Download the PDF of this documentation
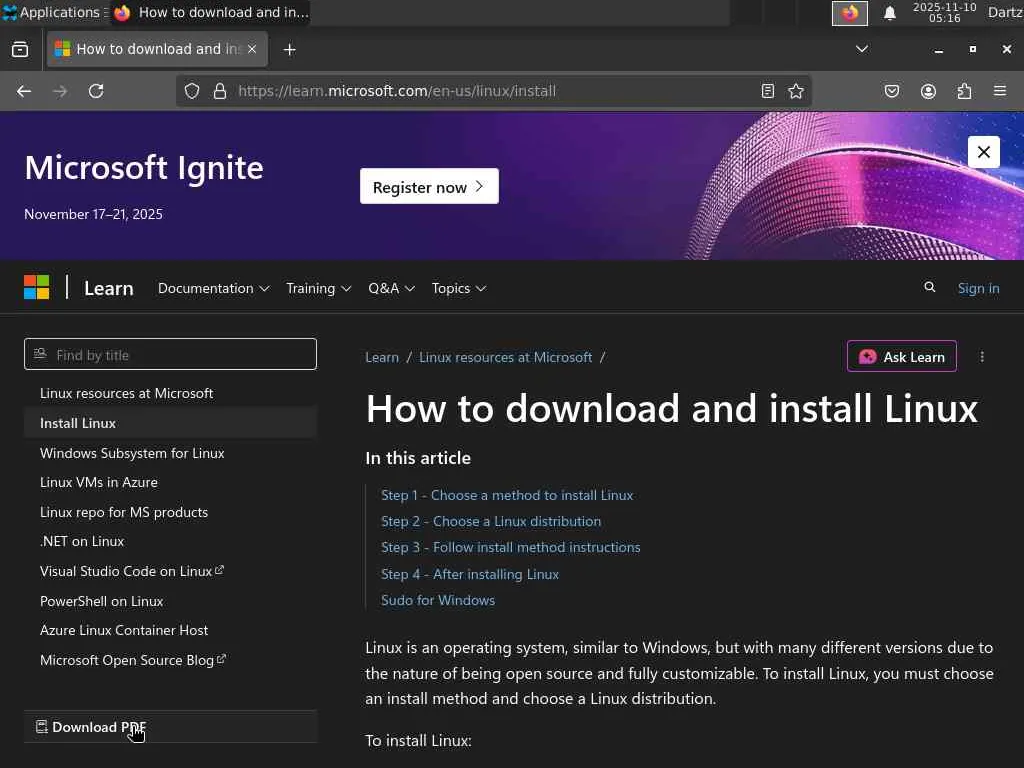The width and height of the screenshot is (1024, 768). [170, 727]
